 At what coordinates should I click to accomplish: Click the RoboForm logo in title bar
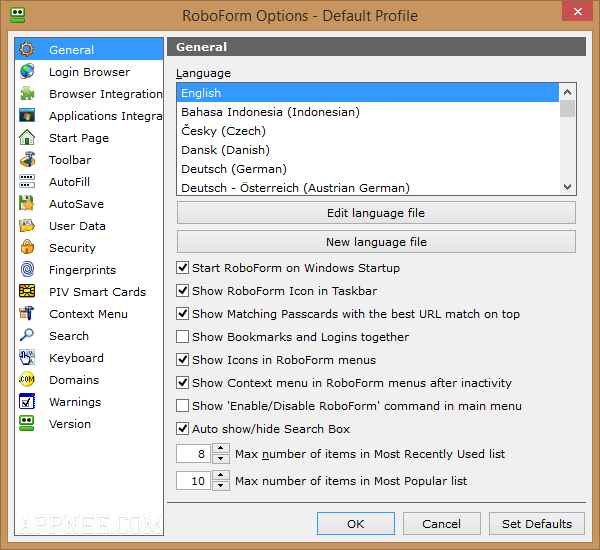[x=17, y=15]
